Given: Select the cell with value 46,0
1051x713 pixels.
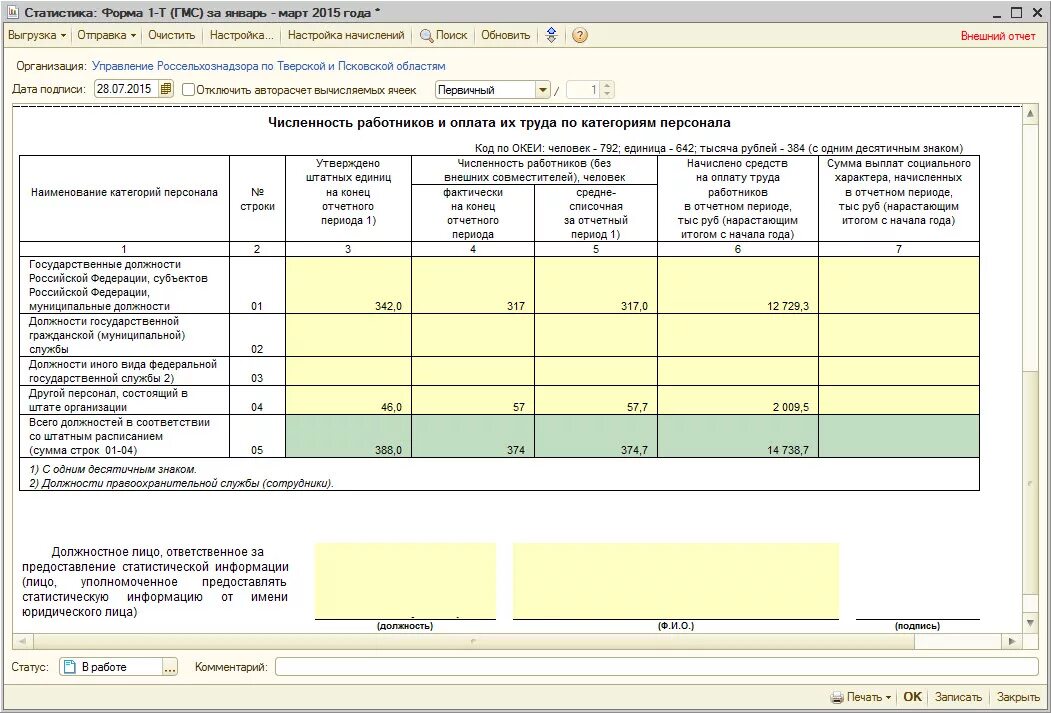Looking at the screenshot, I should coord(349,400).
